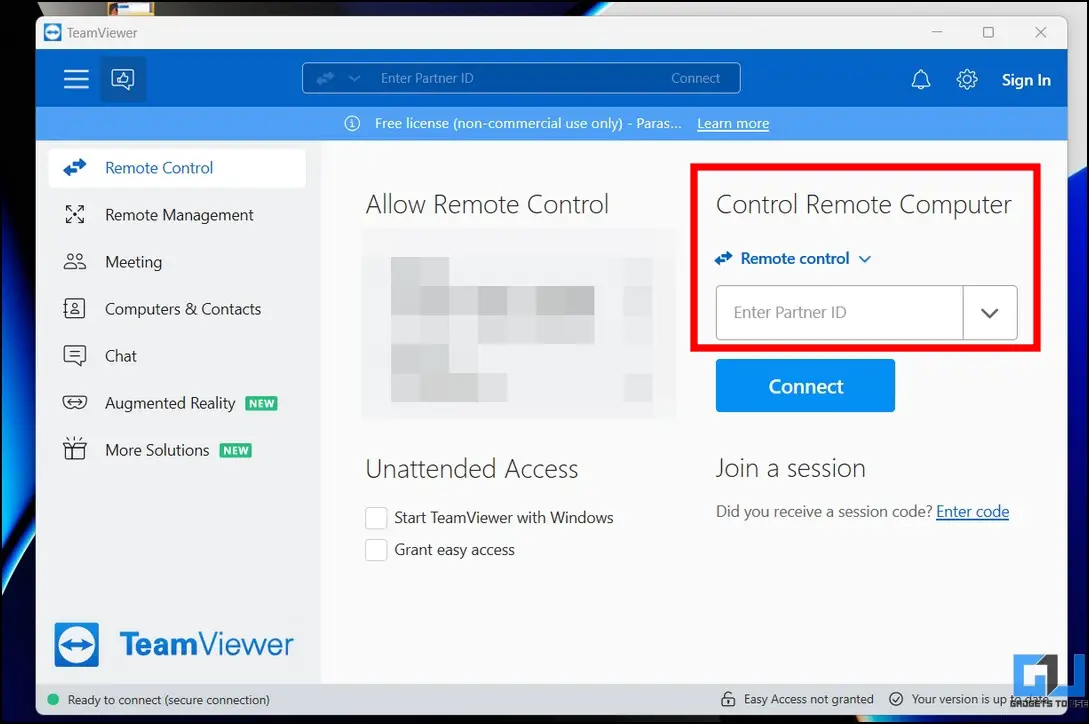Click the feedback icon in header
Viewport: 1089px width, 724px height.
123,79
